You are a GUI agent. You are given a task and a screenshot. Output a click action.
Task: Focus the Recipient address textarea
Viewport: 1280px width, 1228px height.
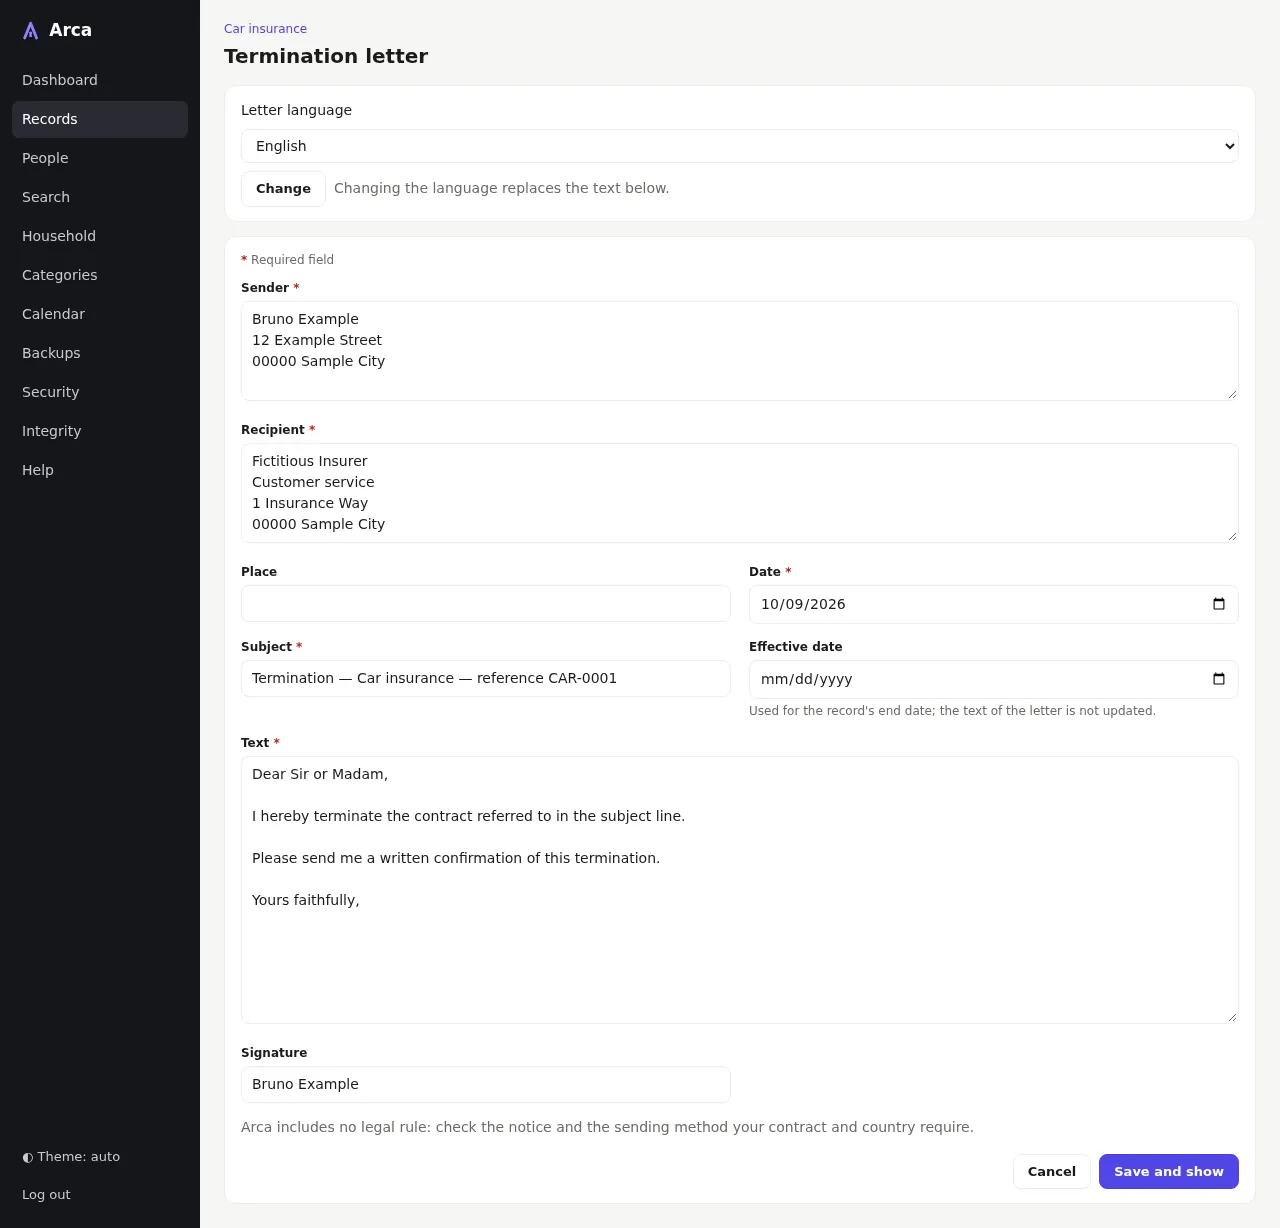tap(740, 493)
